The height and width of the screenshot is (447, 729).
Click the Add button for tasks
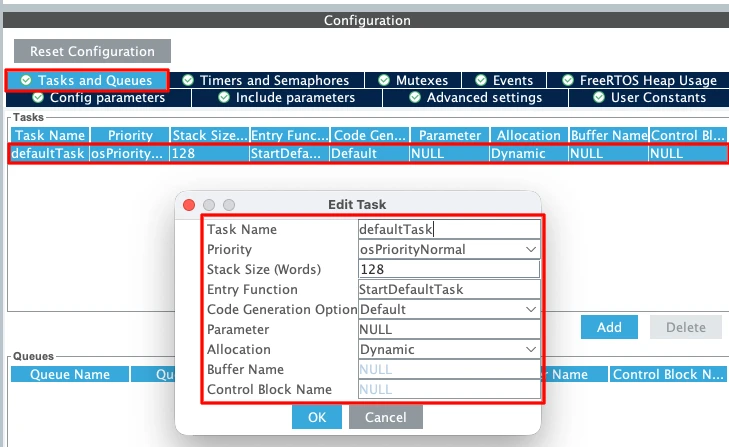[x=609, y=327]
